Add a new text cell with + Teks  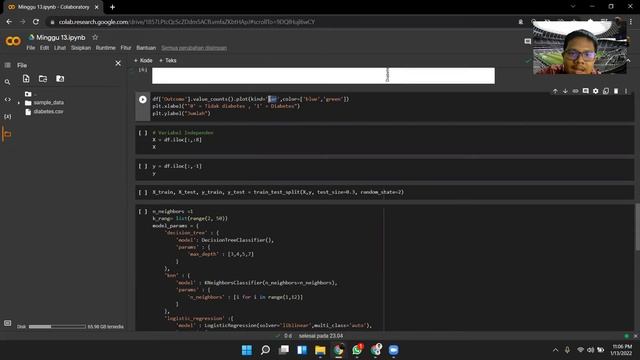click(168, 60)
